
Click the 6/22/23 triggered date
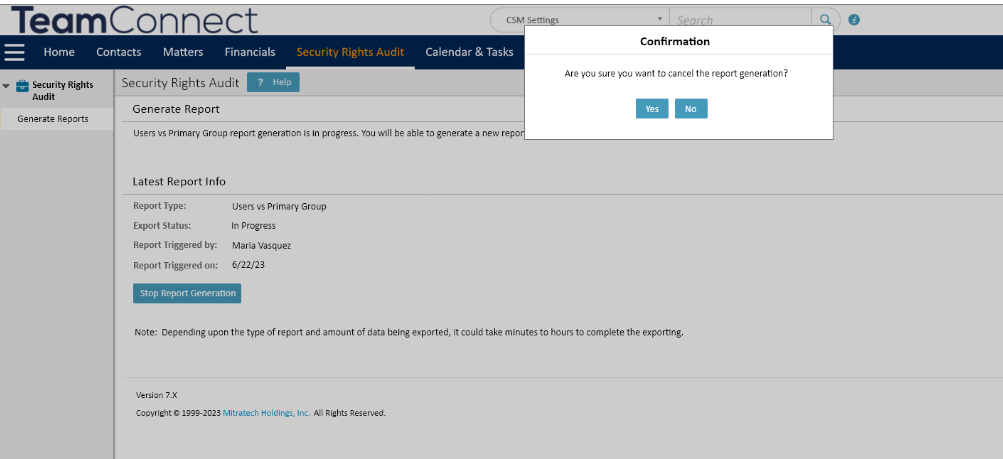(x=248, y=265)
